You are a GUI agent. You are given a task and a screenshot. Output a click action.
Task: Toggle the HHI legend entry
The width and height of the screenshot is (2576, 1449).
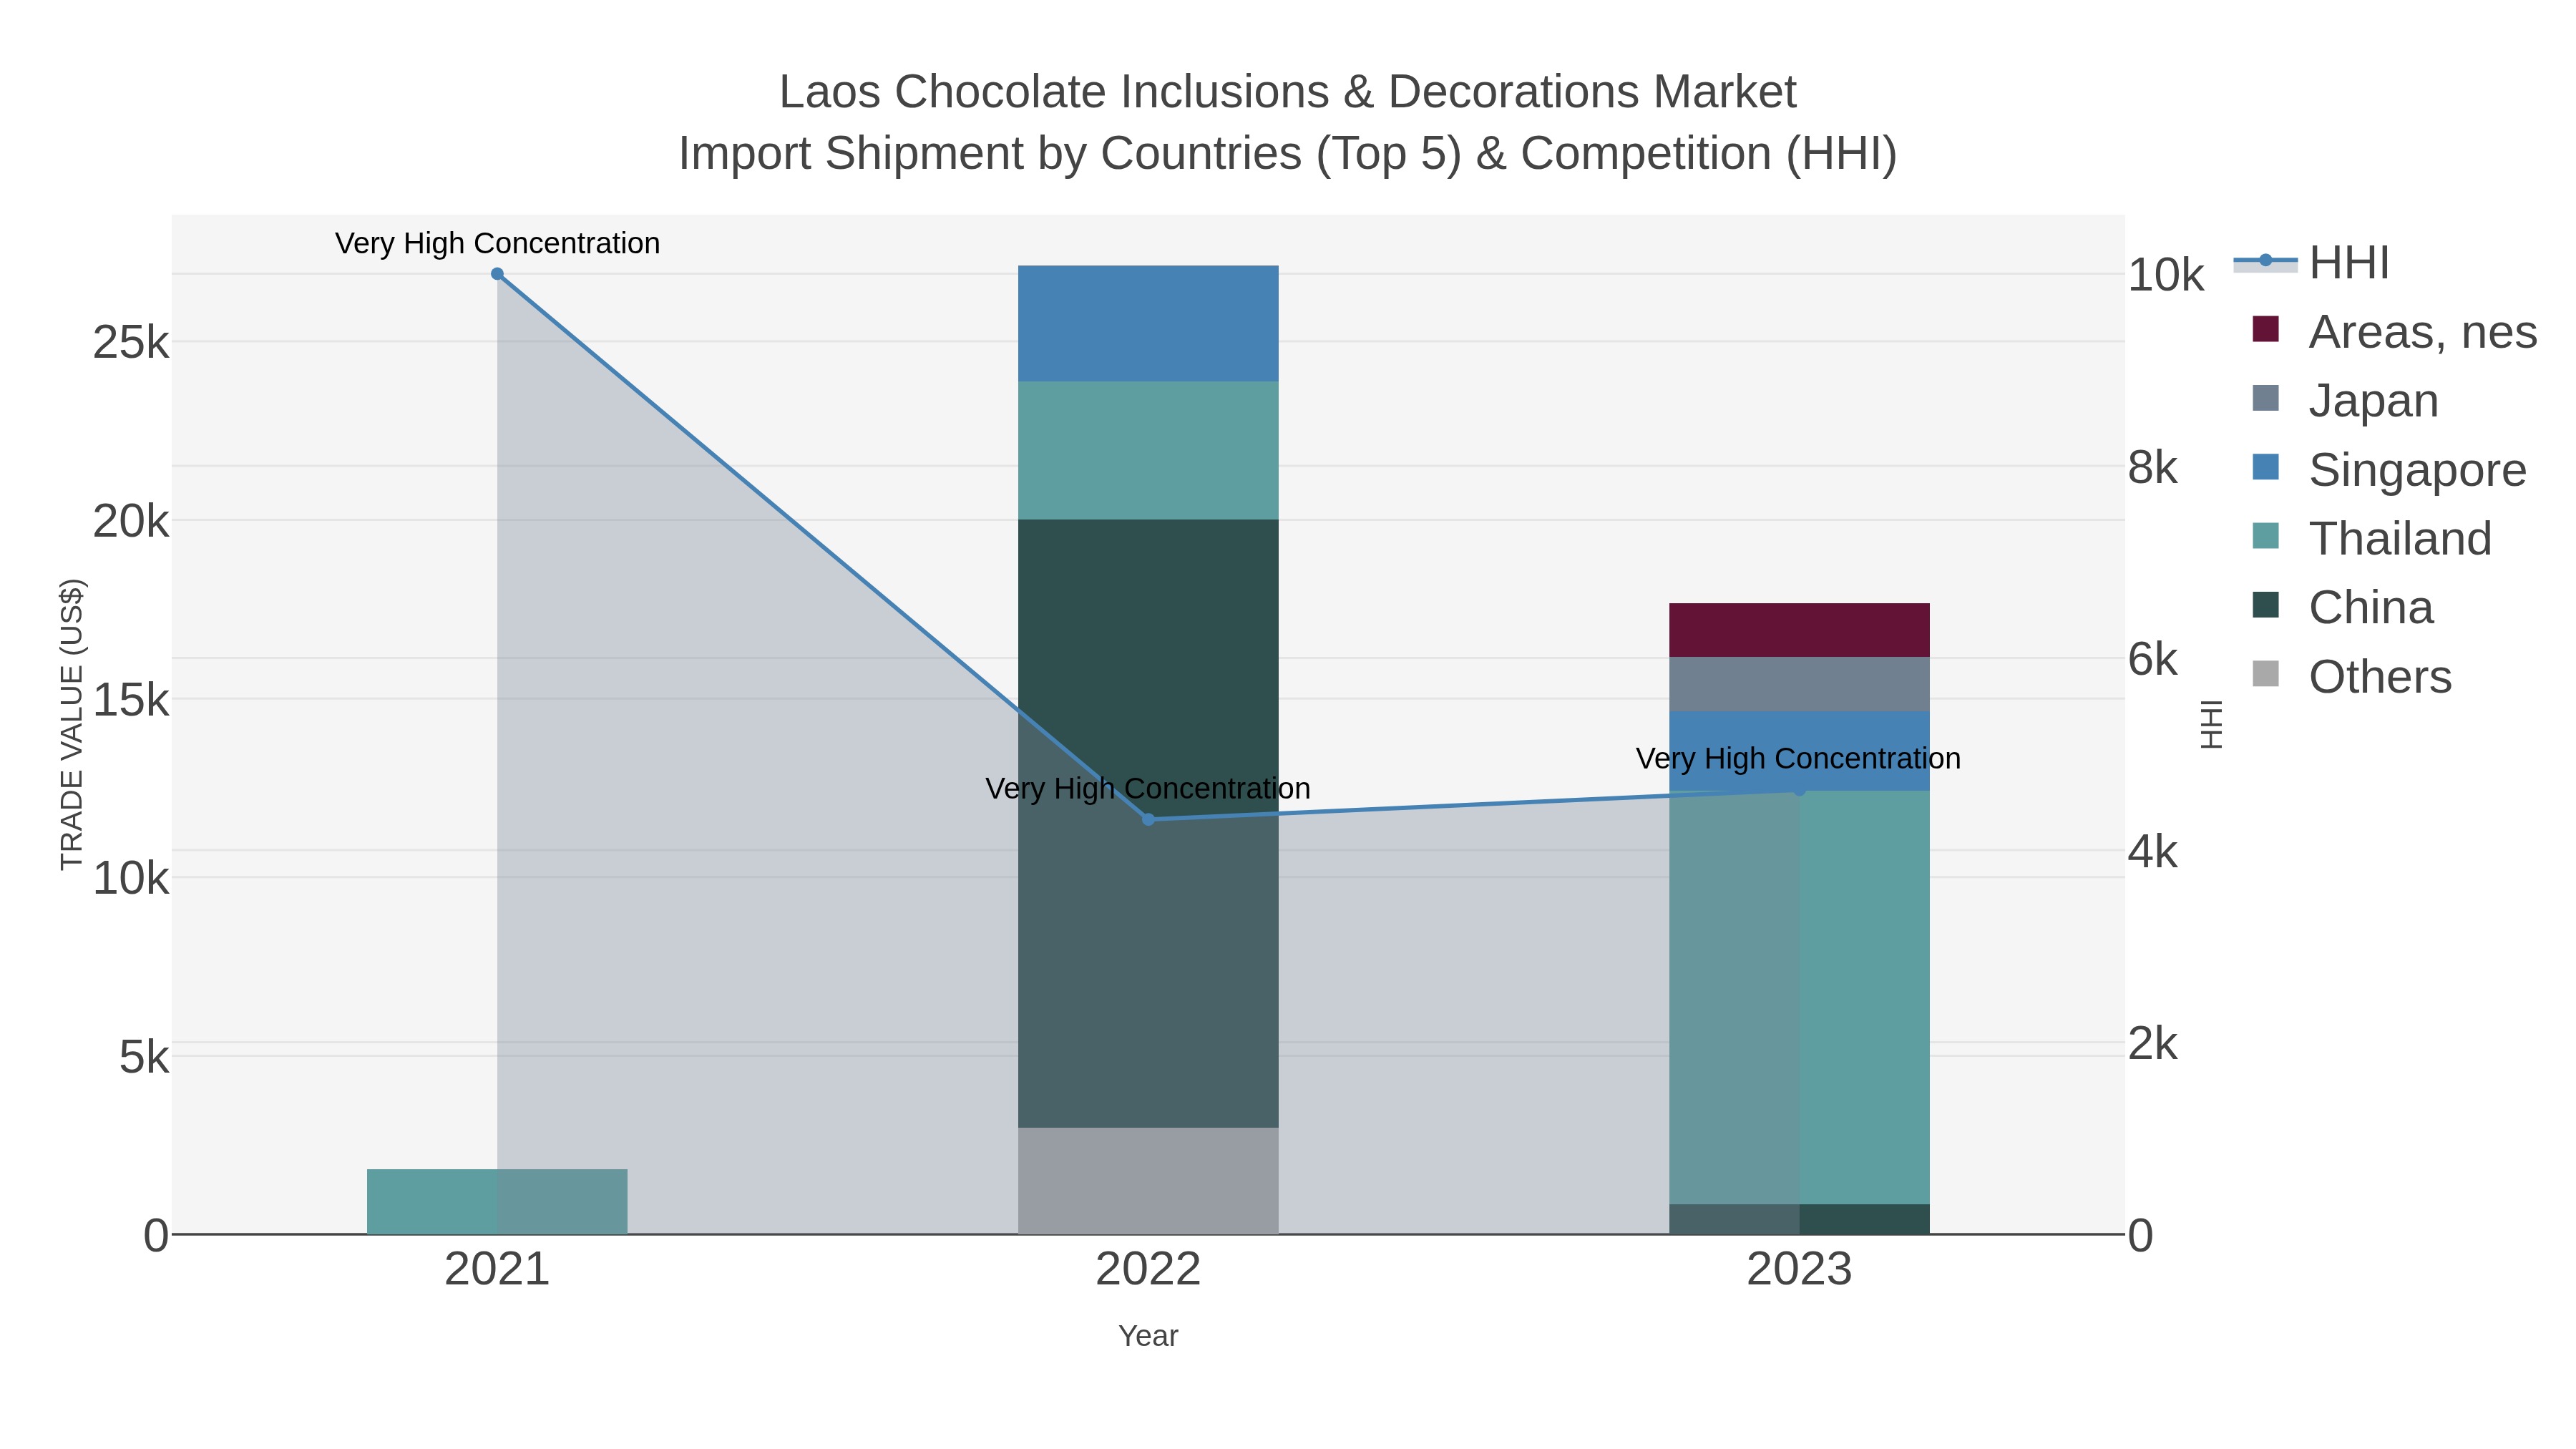coord(2312,263)
